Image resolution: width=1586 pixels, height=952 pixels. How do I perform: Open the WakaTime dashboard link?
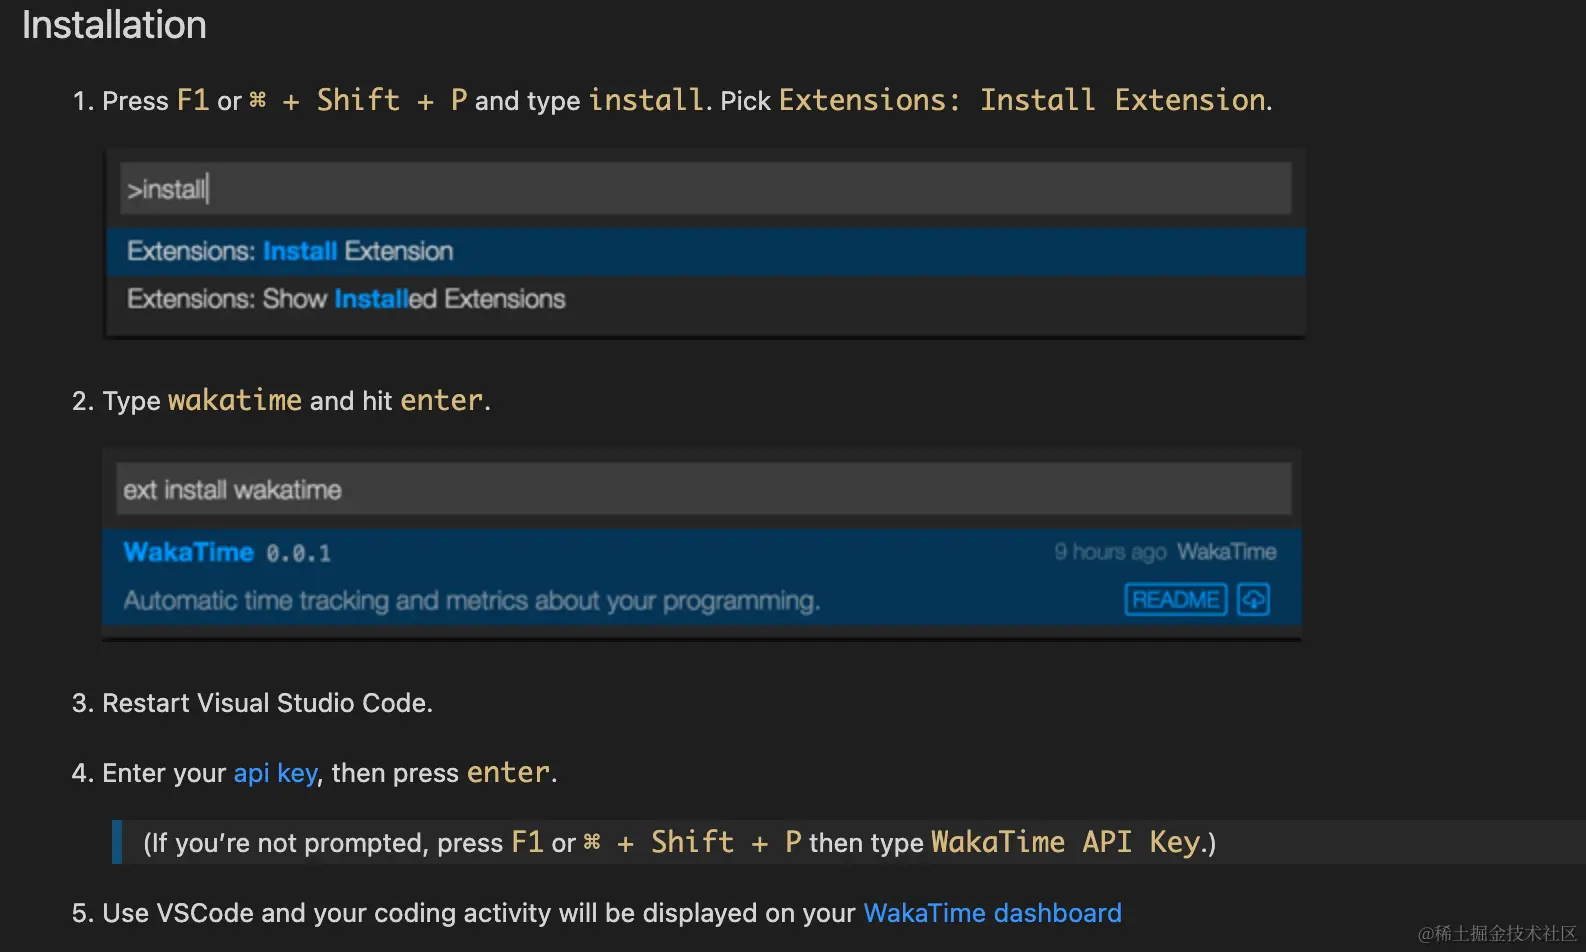coord(992,913)
